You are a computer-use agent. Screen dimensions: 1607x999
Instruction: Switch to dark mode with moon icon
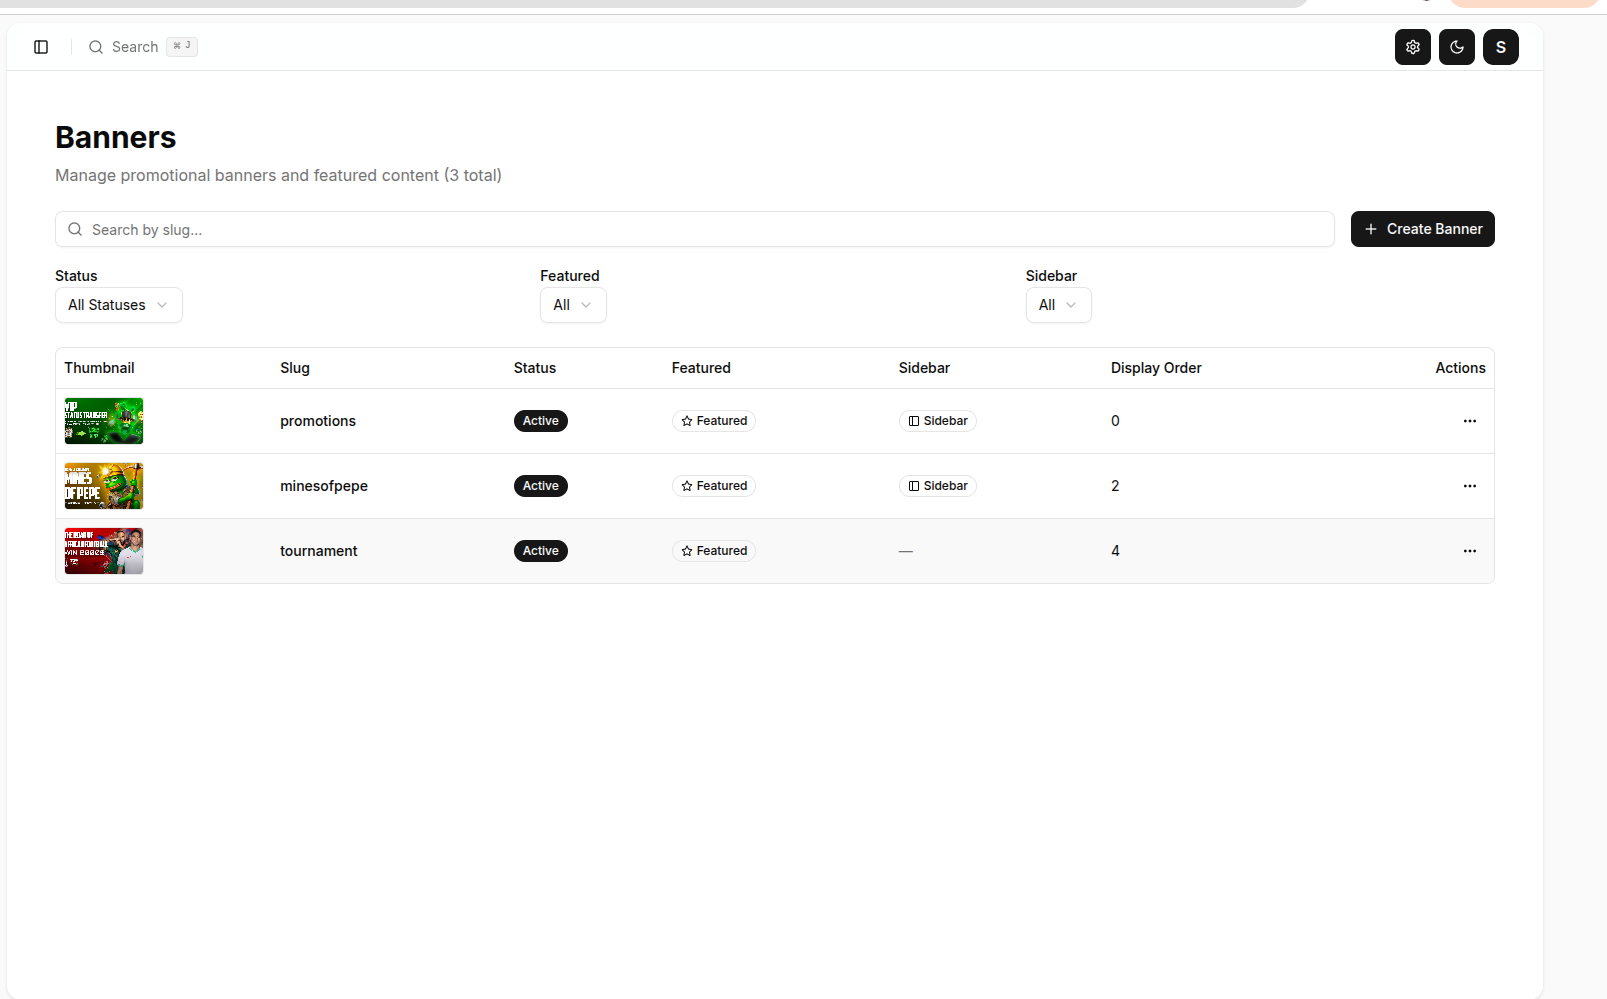pos(1456,47)
